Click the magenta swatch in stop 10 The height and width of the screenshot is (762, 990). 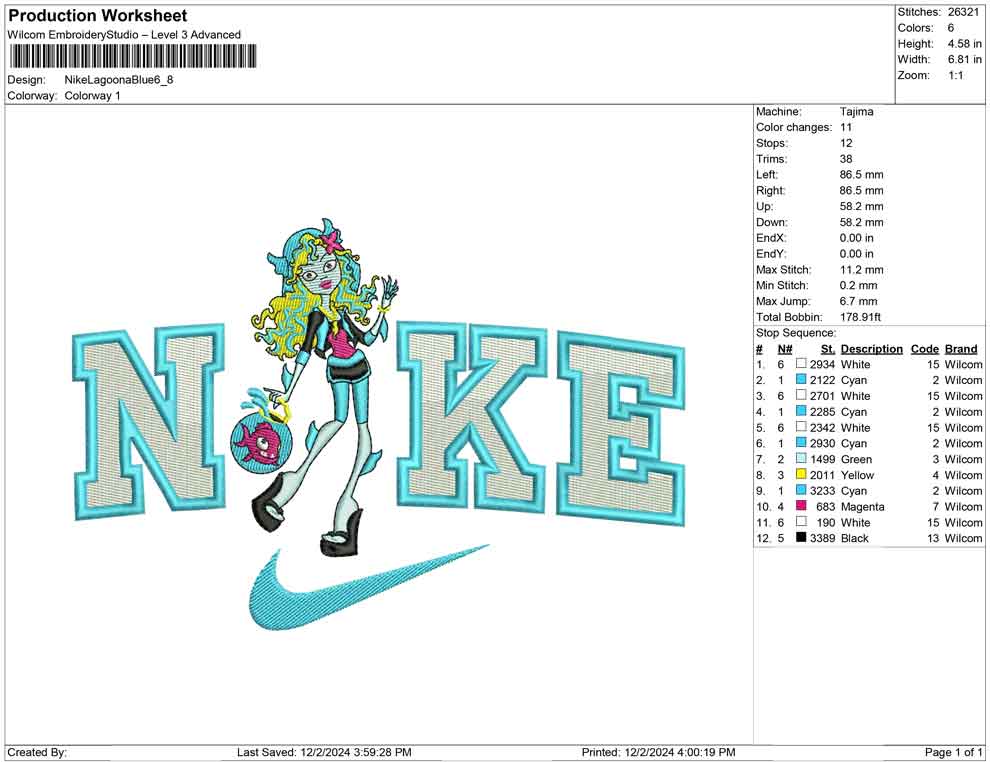point(801,506)
